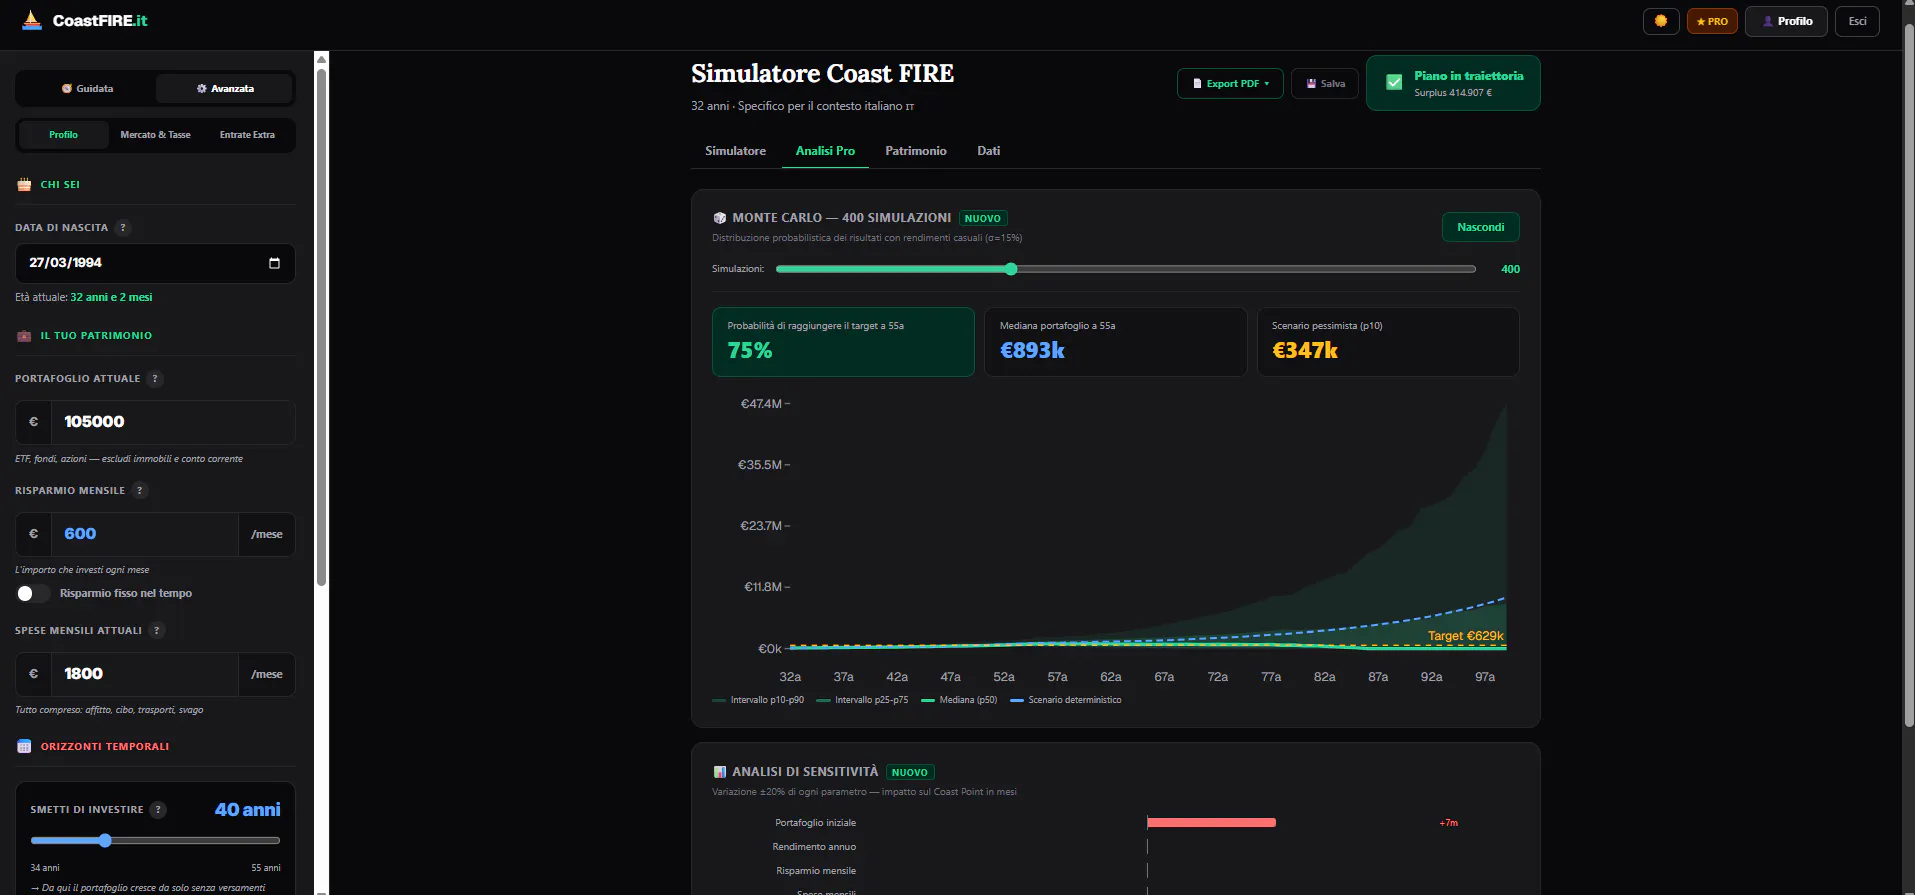Viewport: 1915px width, 895px height.
Task: Click the €347k pessimistic scenario card
Action: [1388, 342]
